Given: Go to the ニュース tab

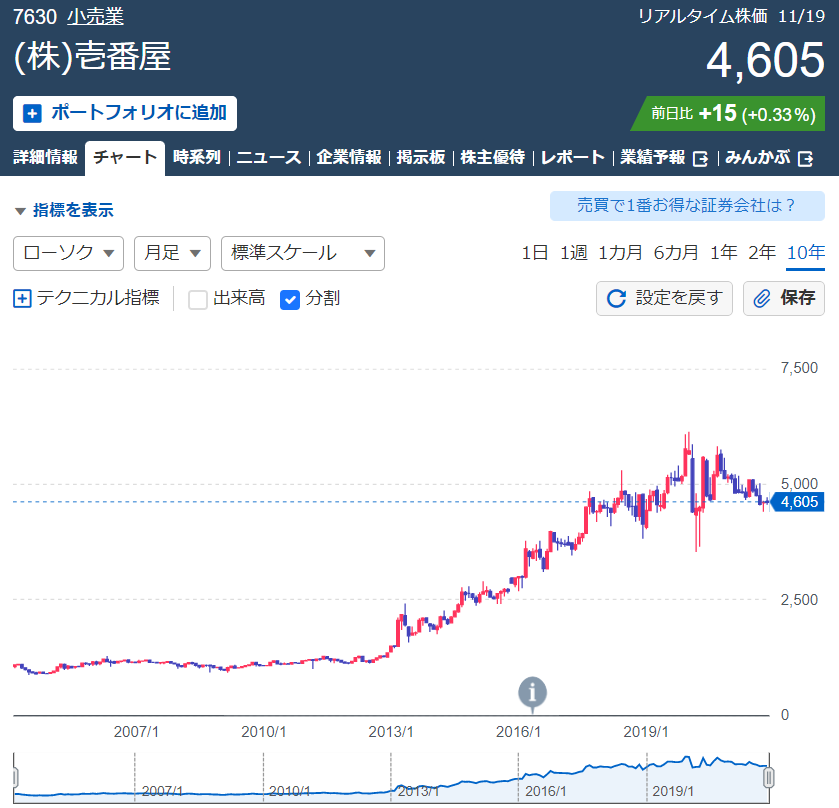Looking at the screenshot, I should (269, 157).
